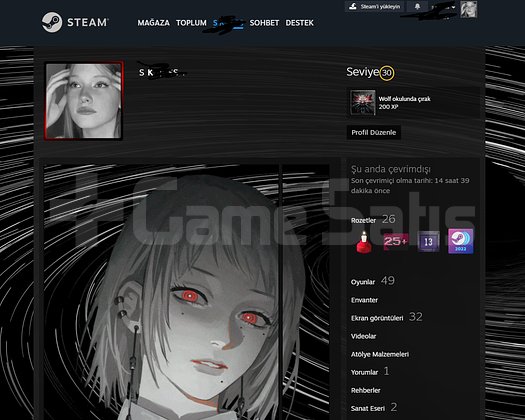Click the 25+ game collector badge
525x420 pixels.
click(x=395, y=241)
